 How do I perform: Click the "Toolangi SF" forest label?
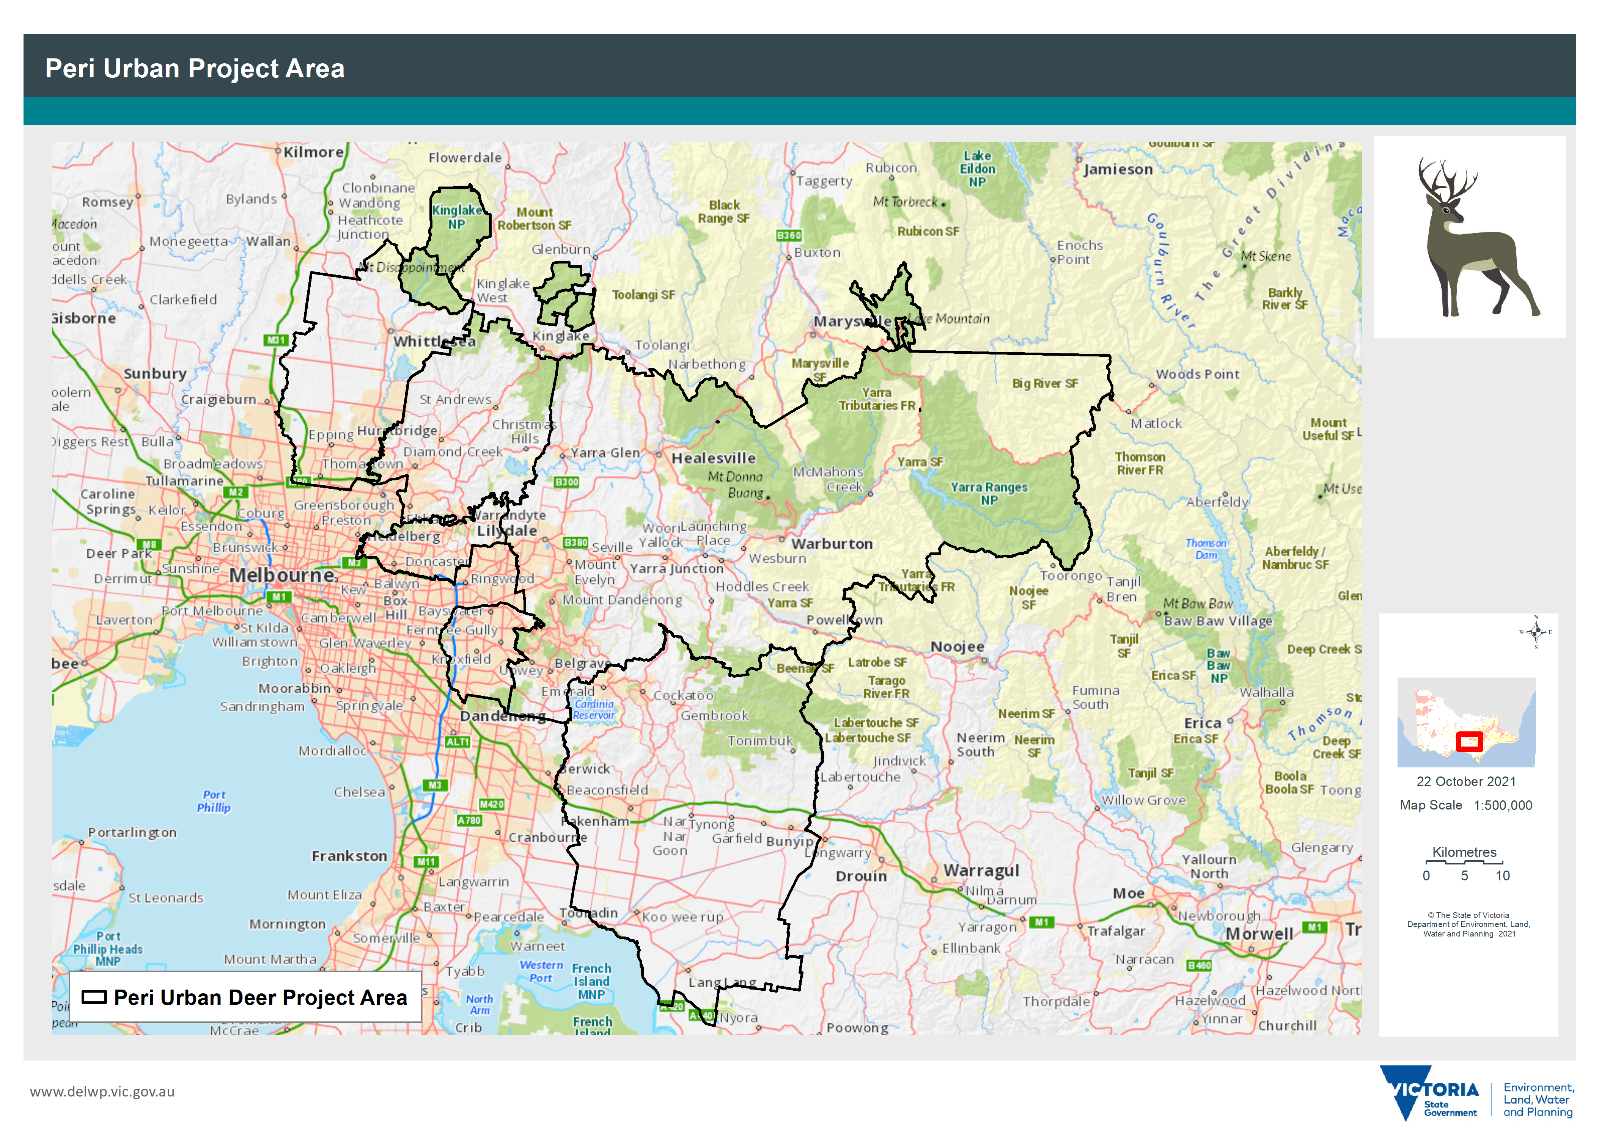pyautogui.click(x=643, y=294)
